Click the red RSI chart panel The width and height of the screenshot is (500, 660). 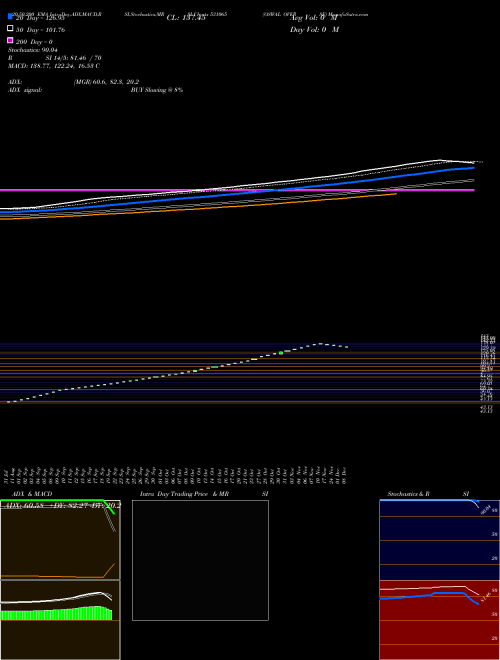tap(439, 620)
